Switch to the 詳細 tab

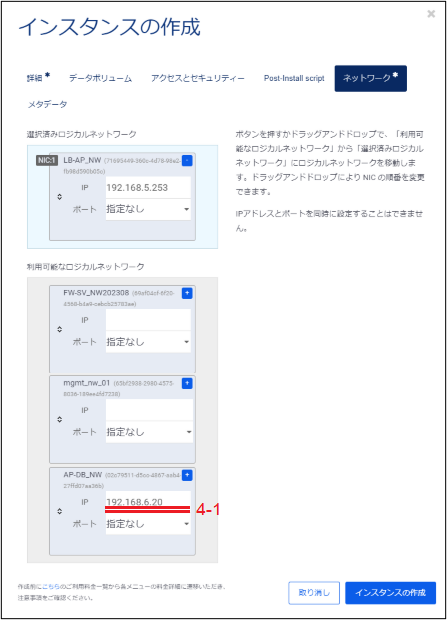(38, 78)
